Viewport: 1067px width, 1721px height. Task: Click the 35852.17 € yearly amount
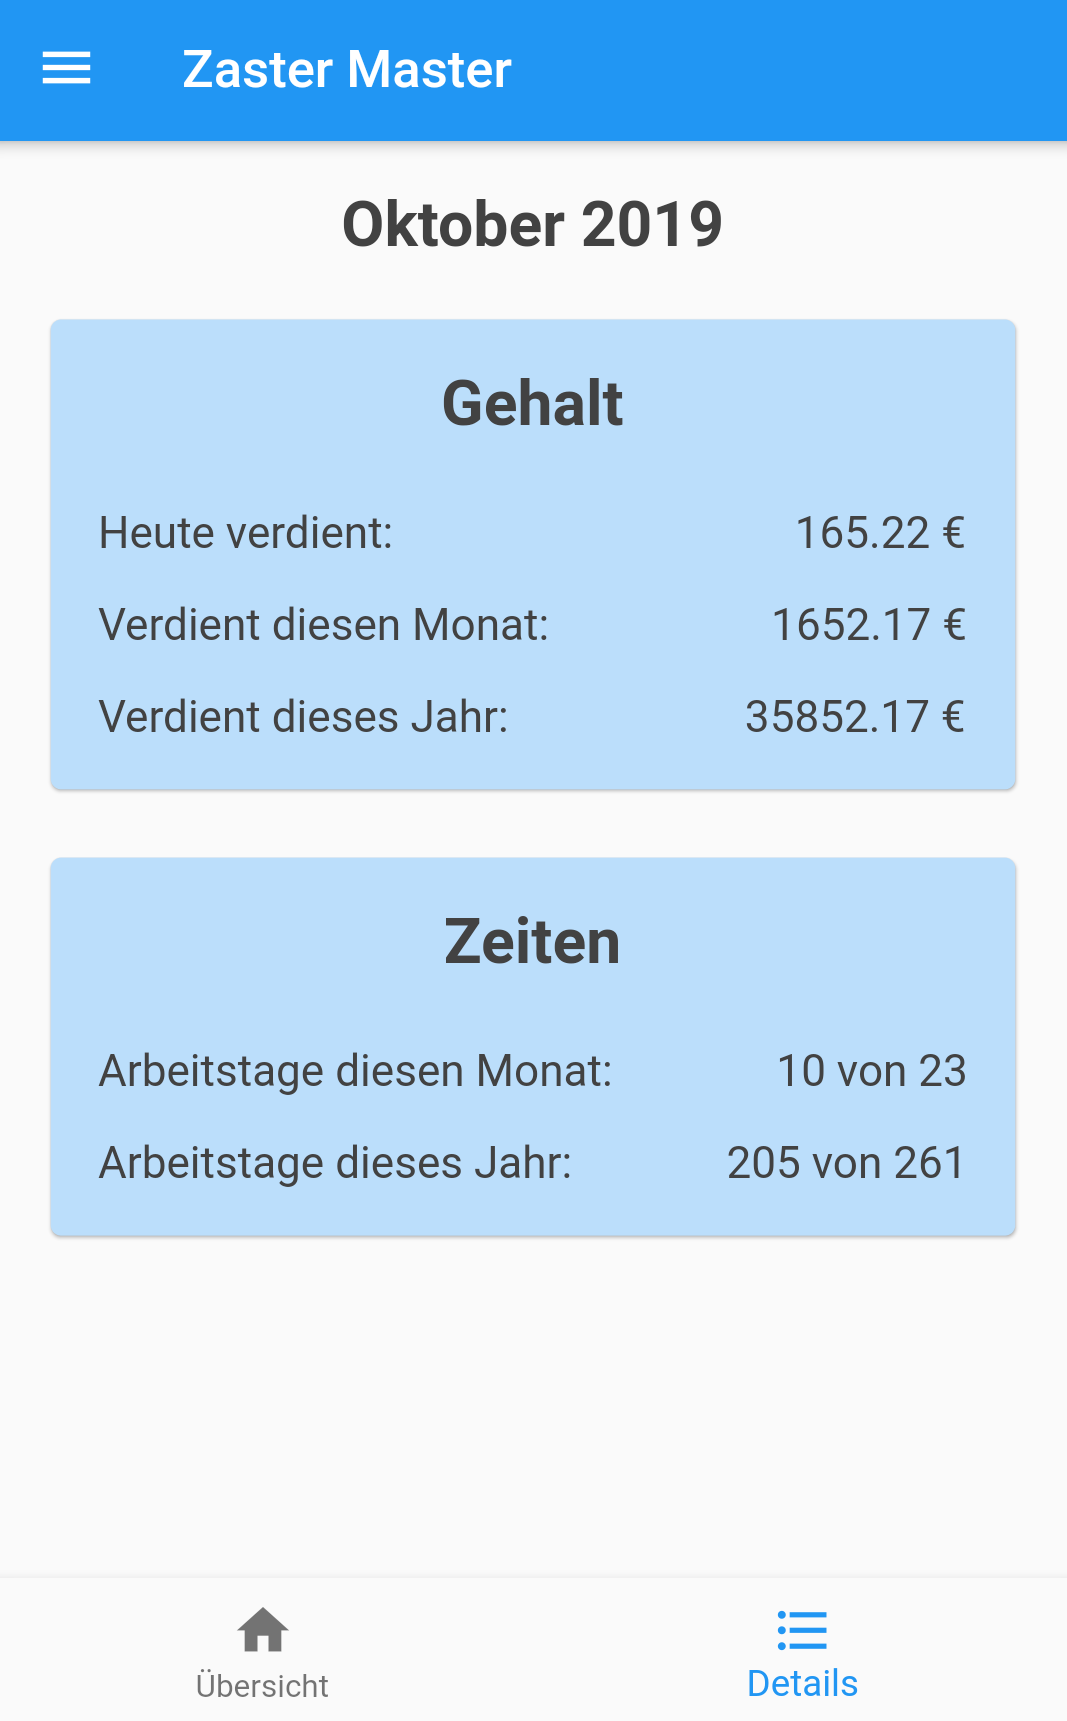855,717
